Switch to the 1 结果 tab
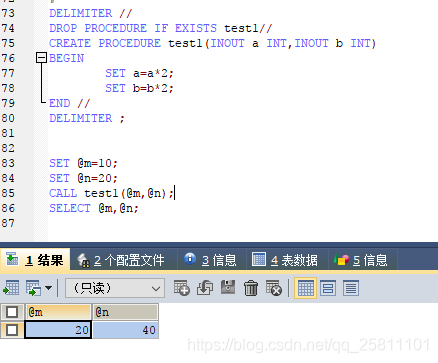 point(35,260)
